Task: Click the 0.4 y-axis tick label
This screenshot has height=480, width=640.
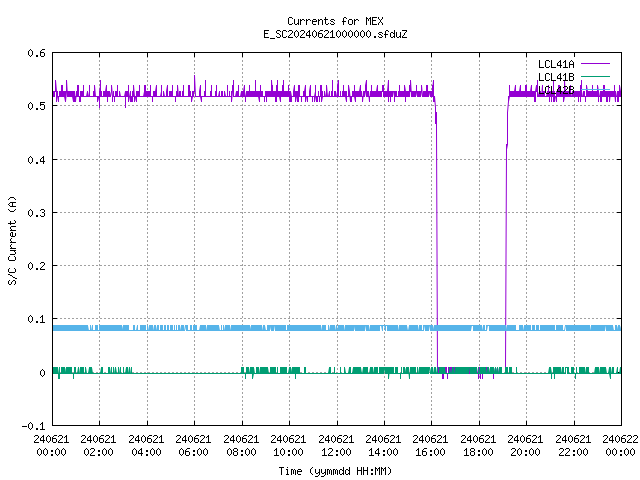Action: [x=36, y=160]
